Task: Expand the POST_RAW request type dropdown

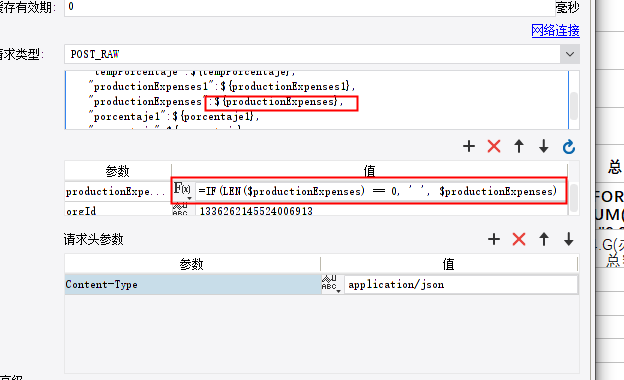Action: (x=569, y=54)
